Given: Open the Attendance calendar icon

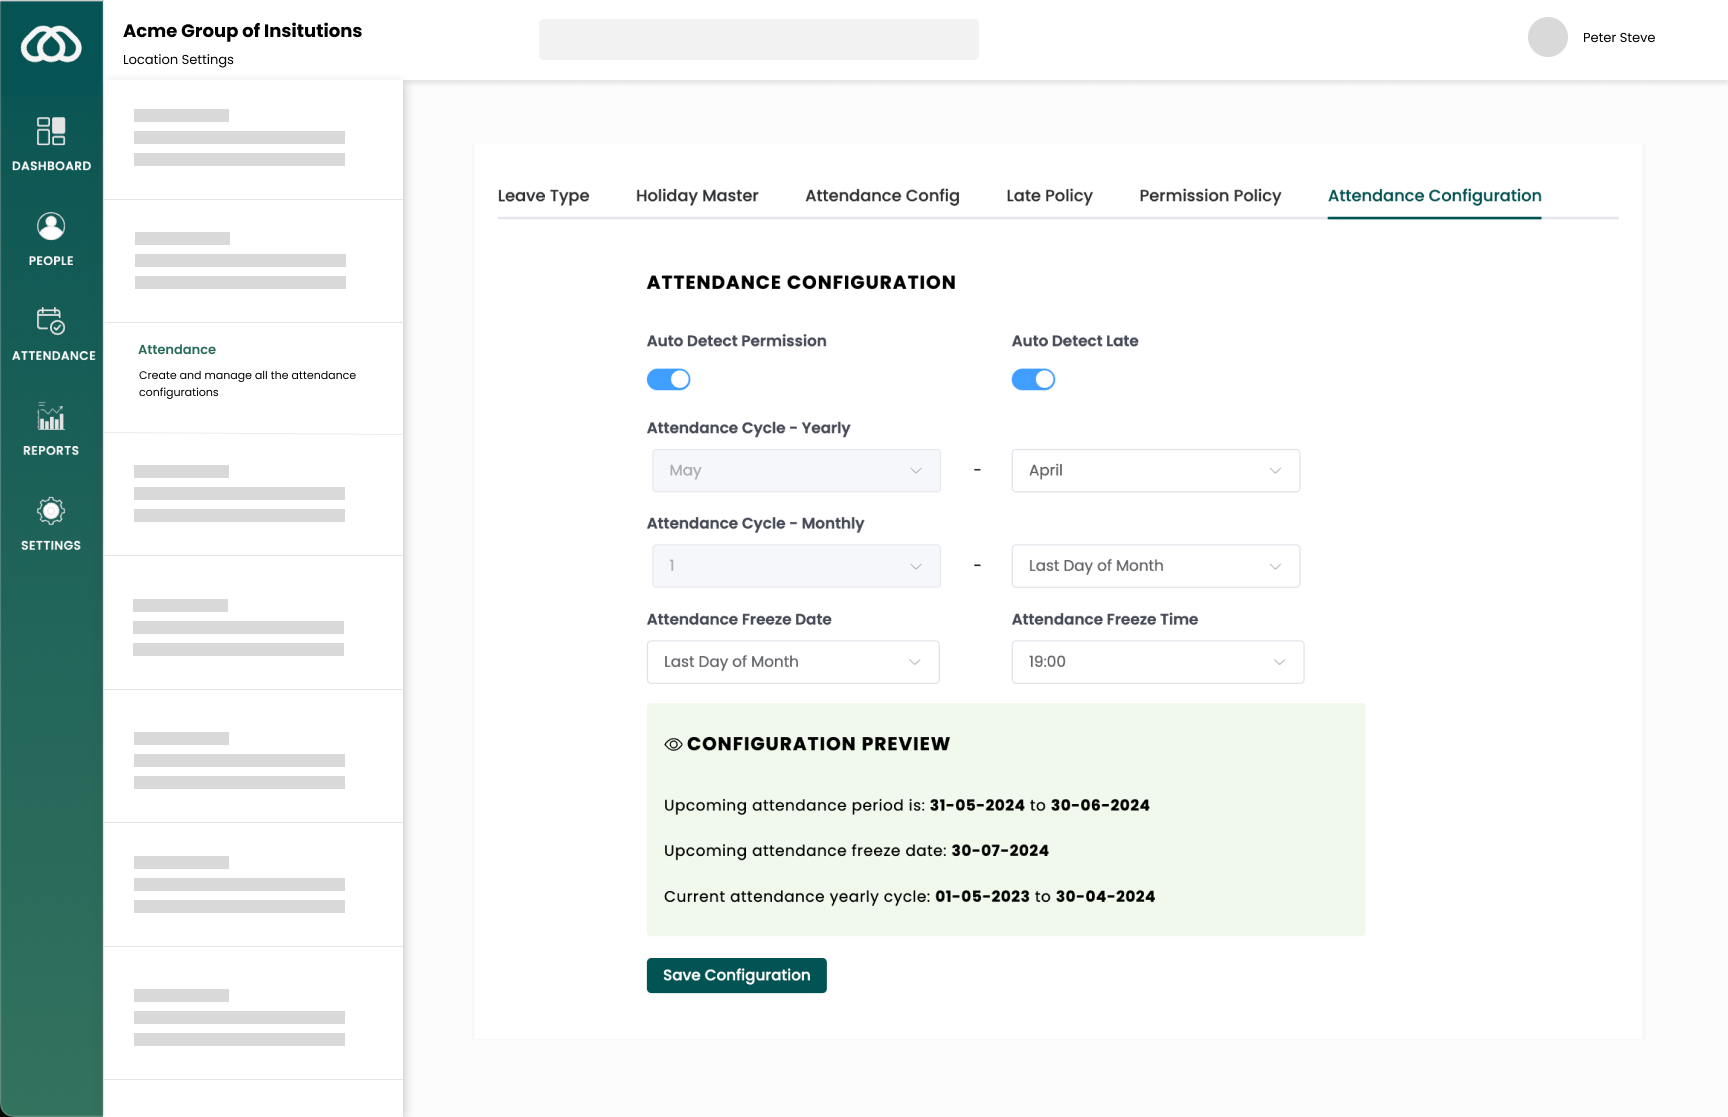Looking at the screenshot, I should (x=51, y=321).
